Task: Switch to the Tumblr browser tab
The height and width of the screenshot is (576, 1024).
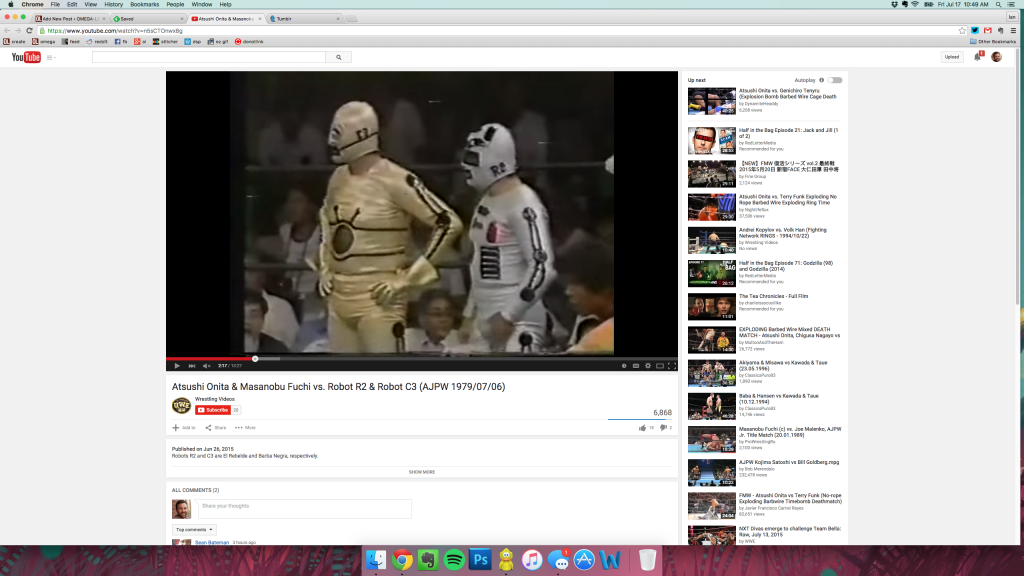Action: 304,19
